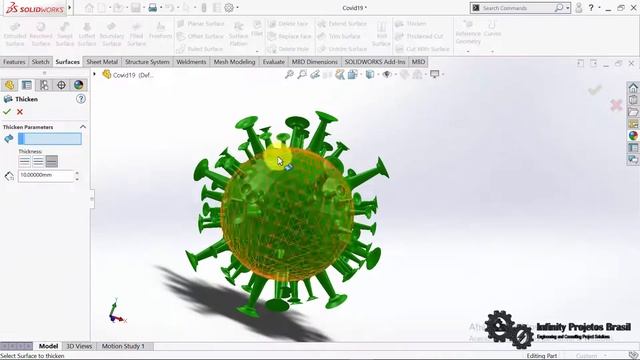Open the ConfigurationManager tab
Screen dimensions: 640x360
pos(44,85)
